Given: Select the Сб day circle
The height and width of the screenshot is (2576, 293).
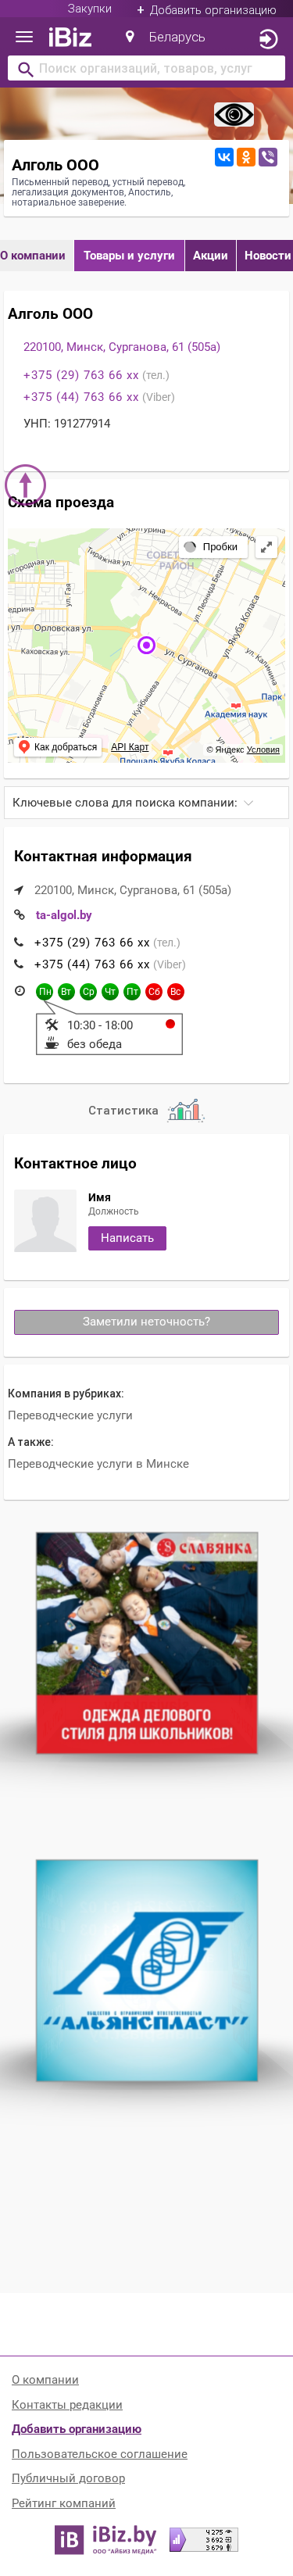Looking at the screenshot, I should [154, 992].
